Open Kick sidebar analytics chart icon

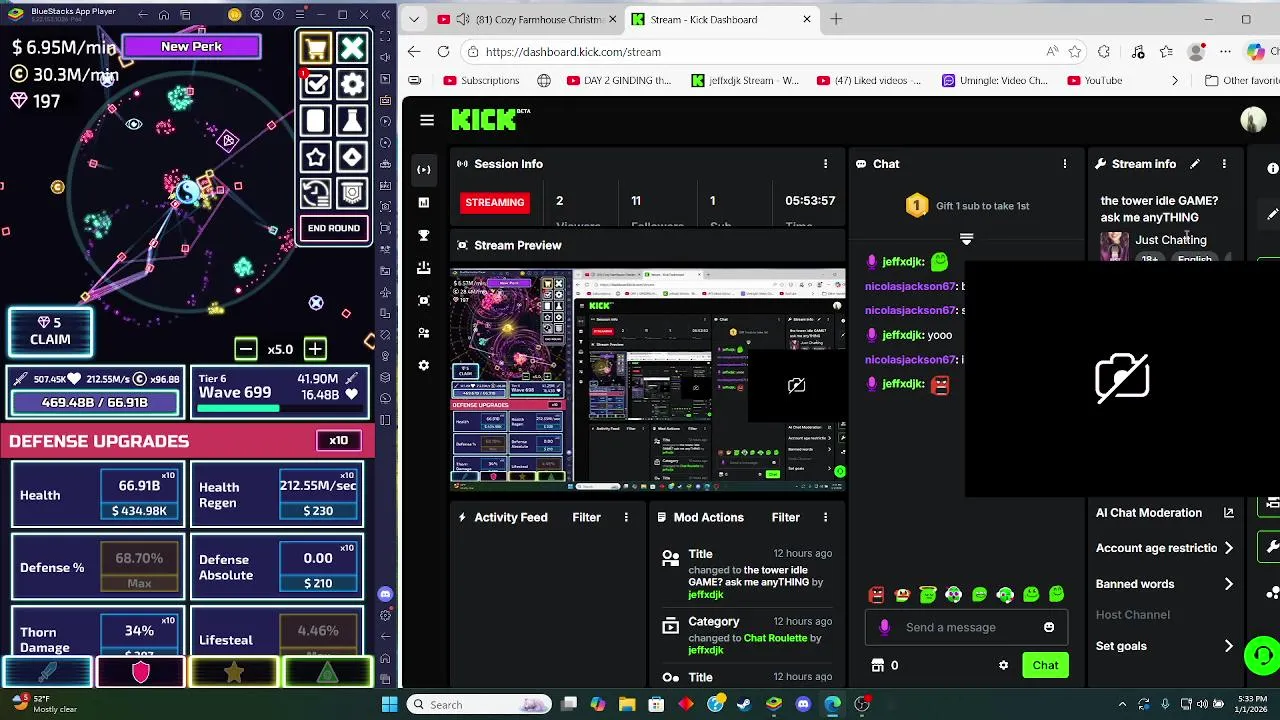pos(424,202)
